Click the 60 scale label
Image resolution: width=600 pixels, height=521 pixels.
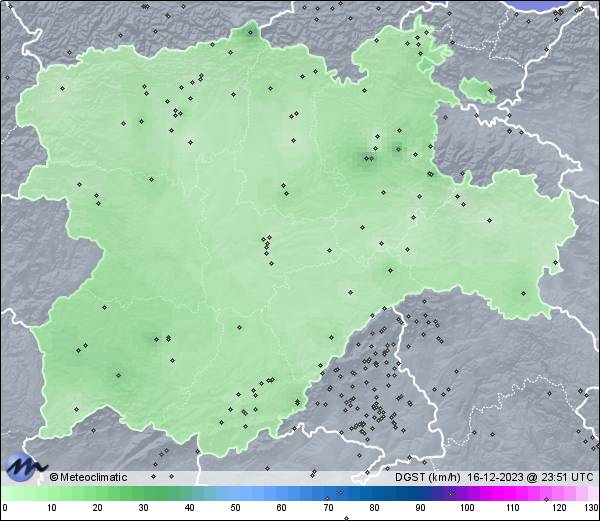[x=282, y=508]
